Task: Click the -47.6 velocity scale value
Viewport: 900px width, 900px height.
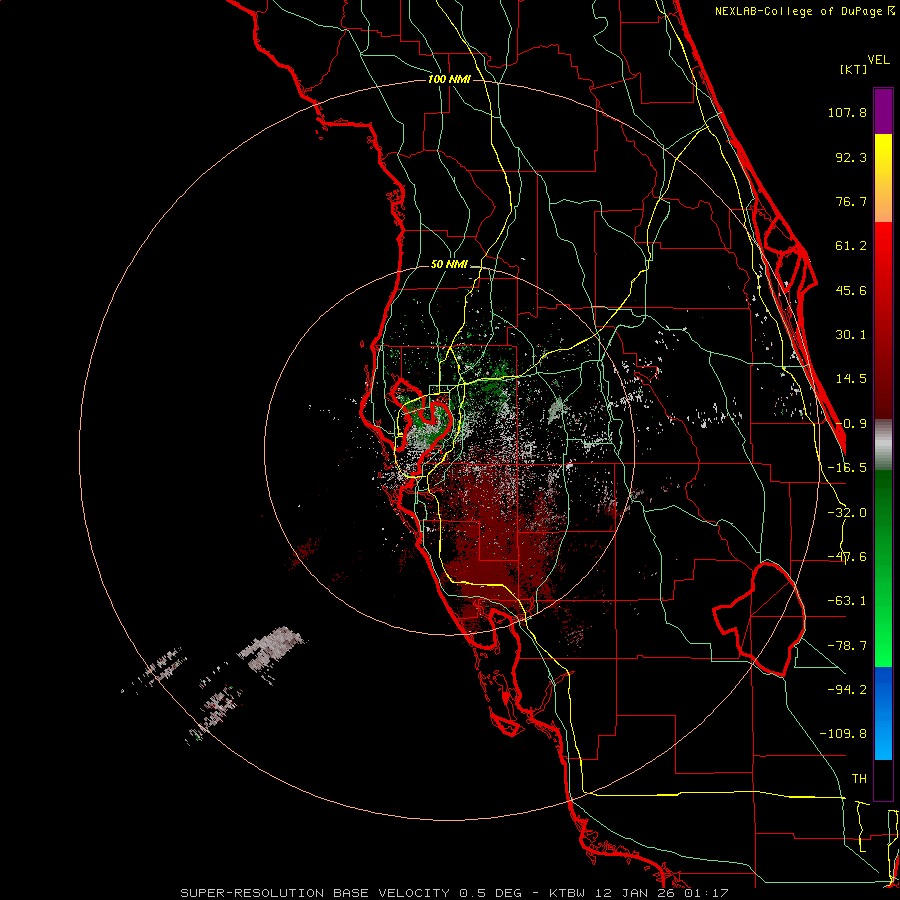Action: pyautogui.click(x=847, y=557)
